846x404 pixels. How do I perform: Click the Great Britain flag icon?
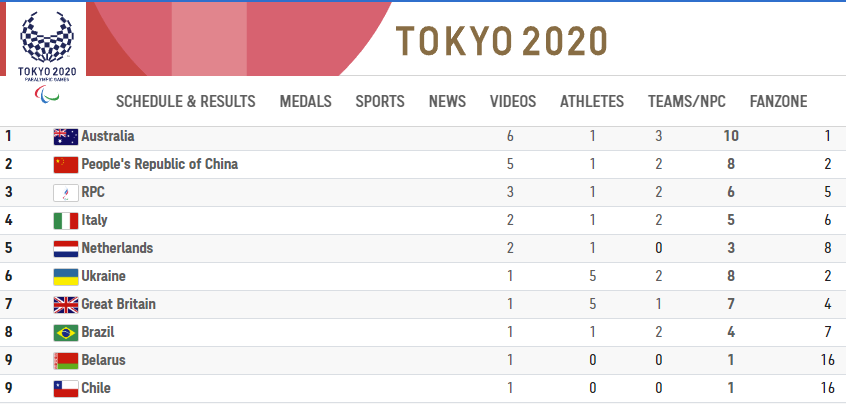(66, 305)
